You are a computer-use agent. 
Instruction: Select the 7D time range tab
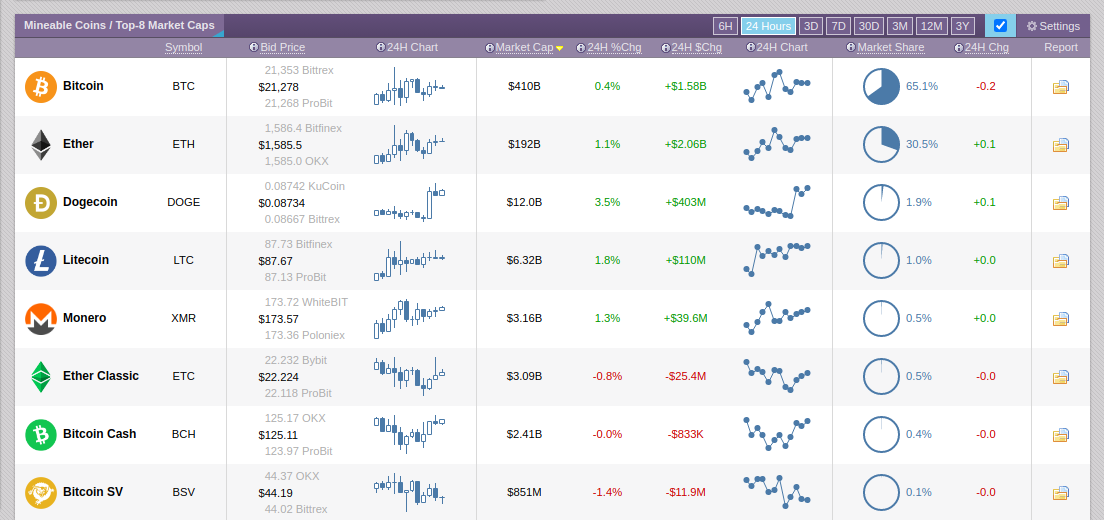(838, 26)
